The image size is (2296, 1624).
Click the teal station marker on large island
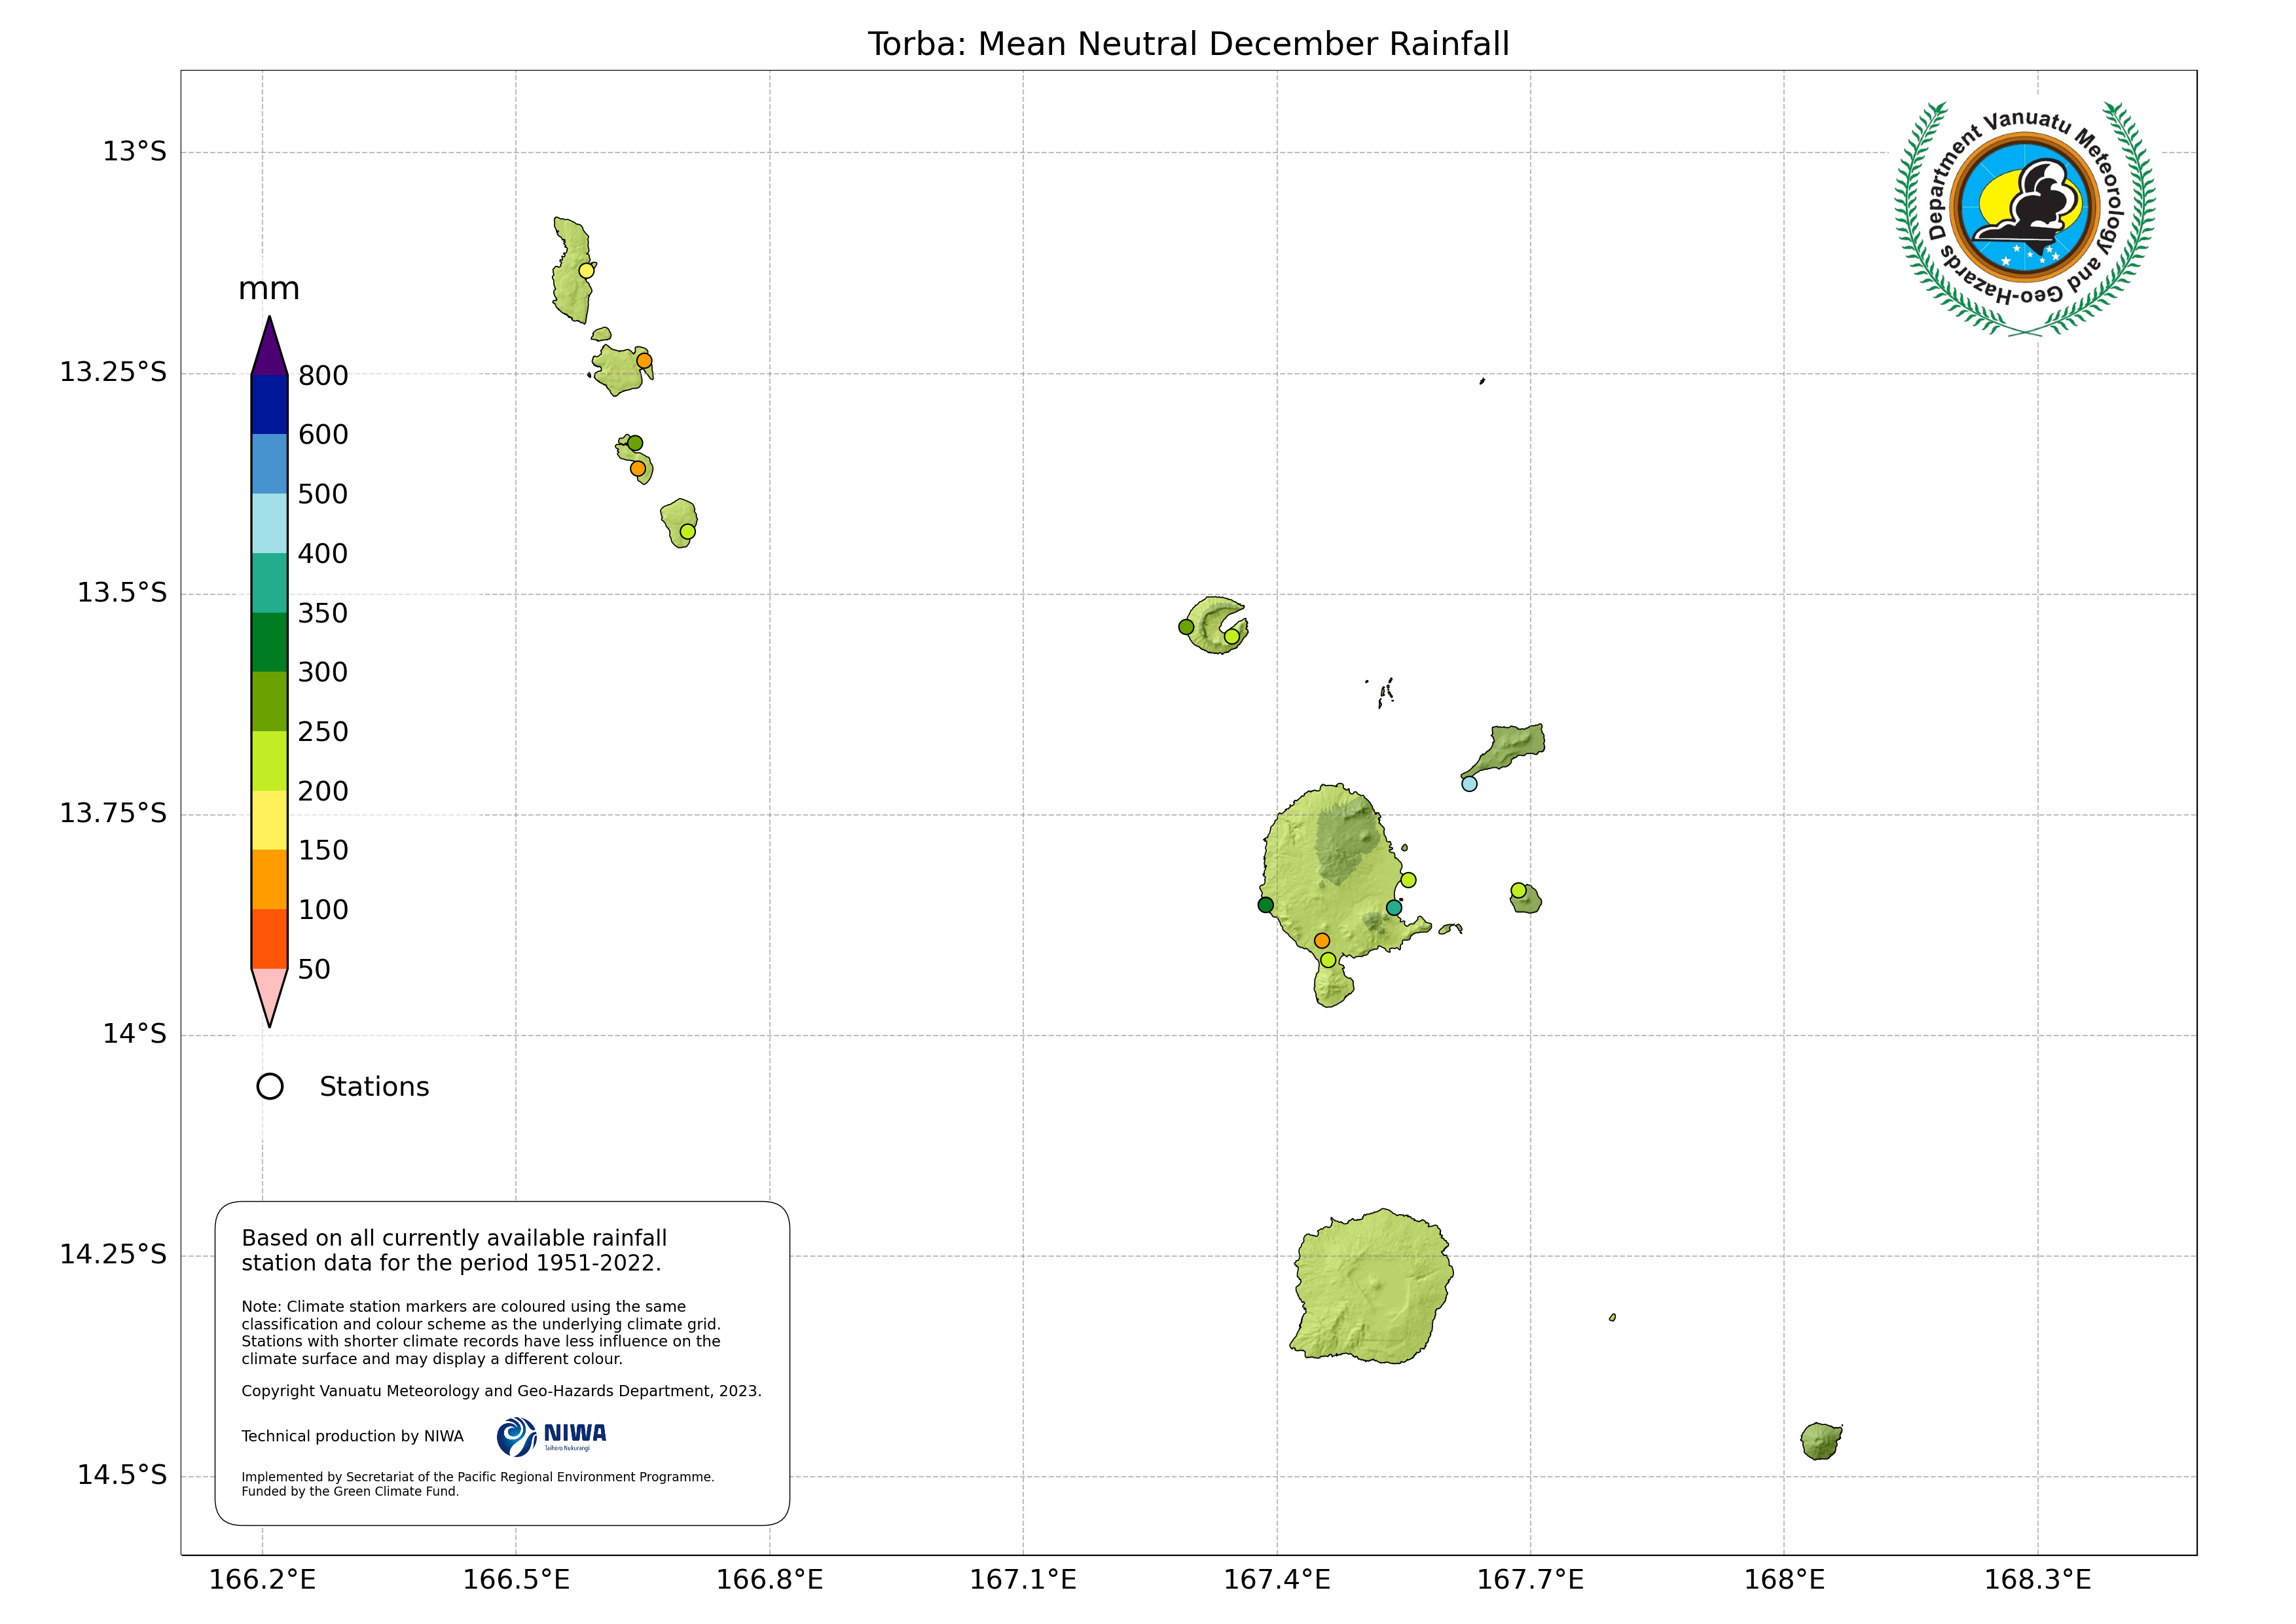1394,908
